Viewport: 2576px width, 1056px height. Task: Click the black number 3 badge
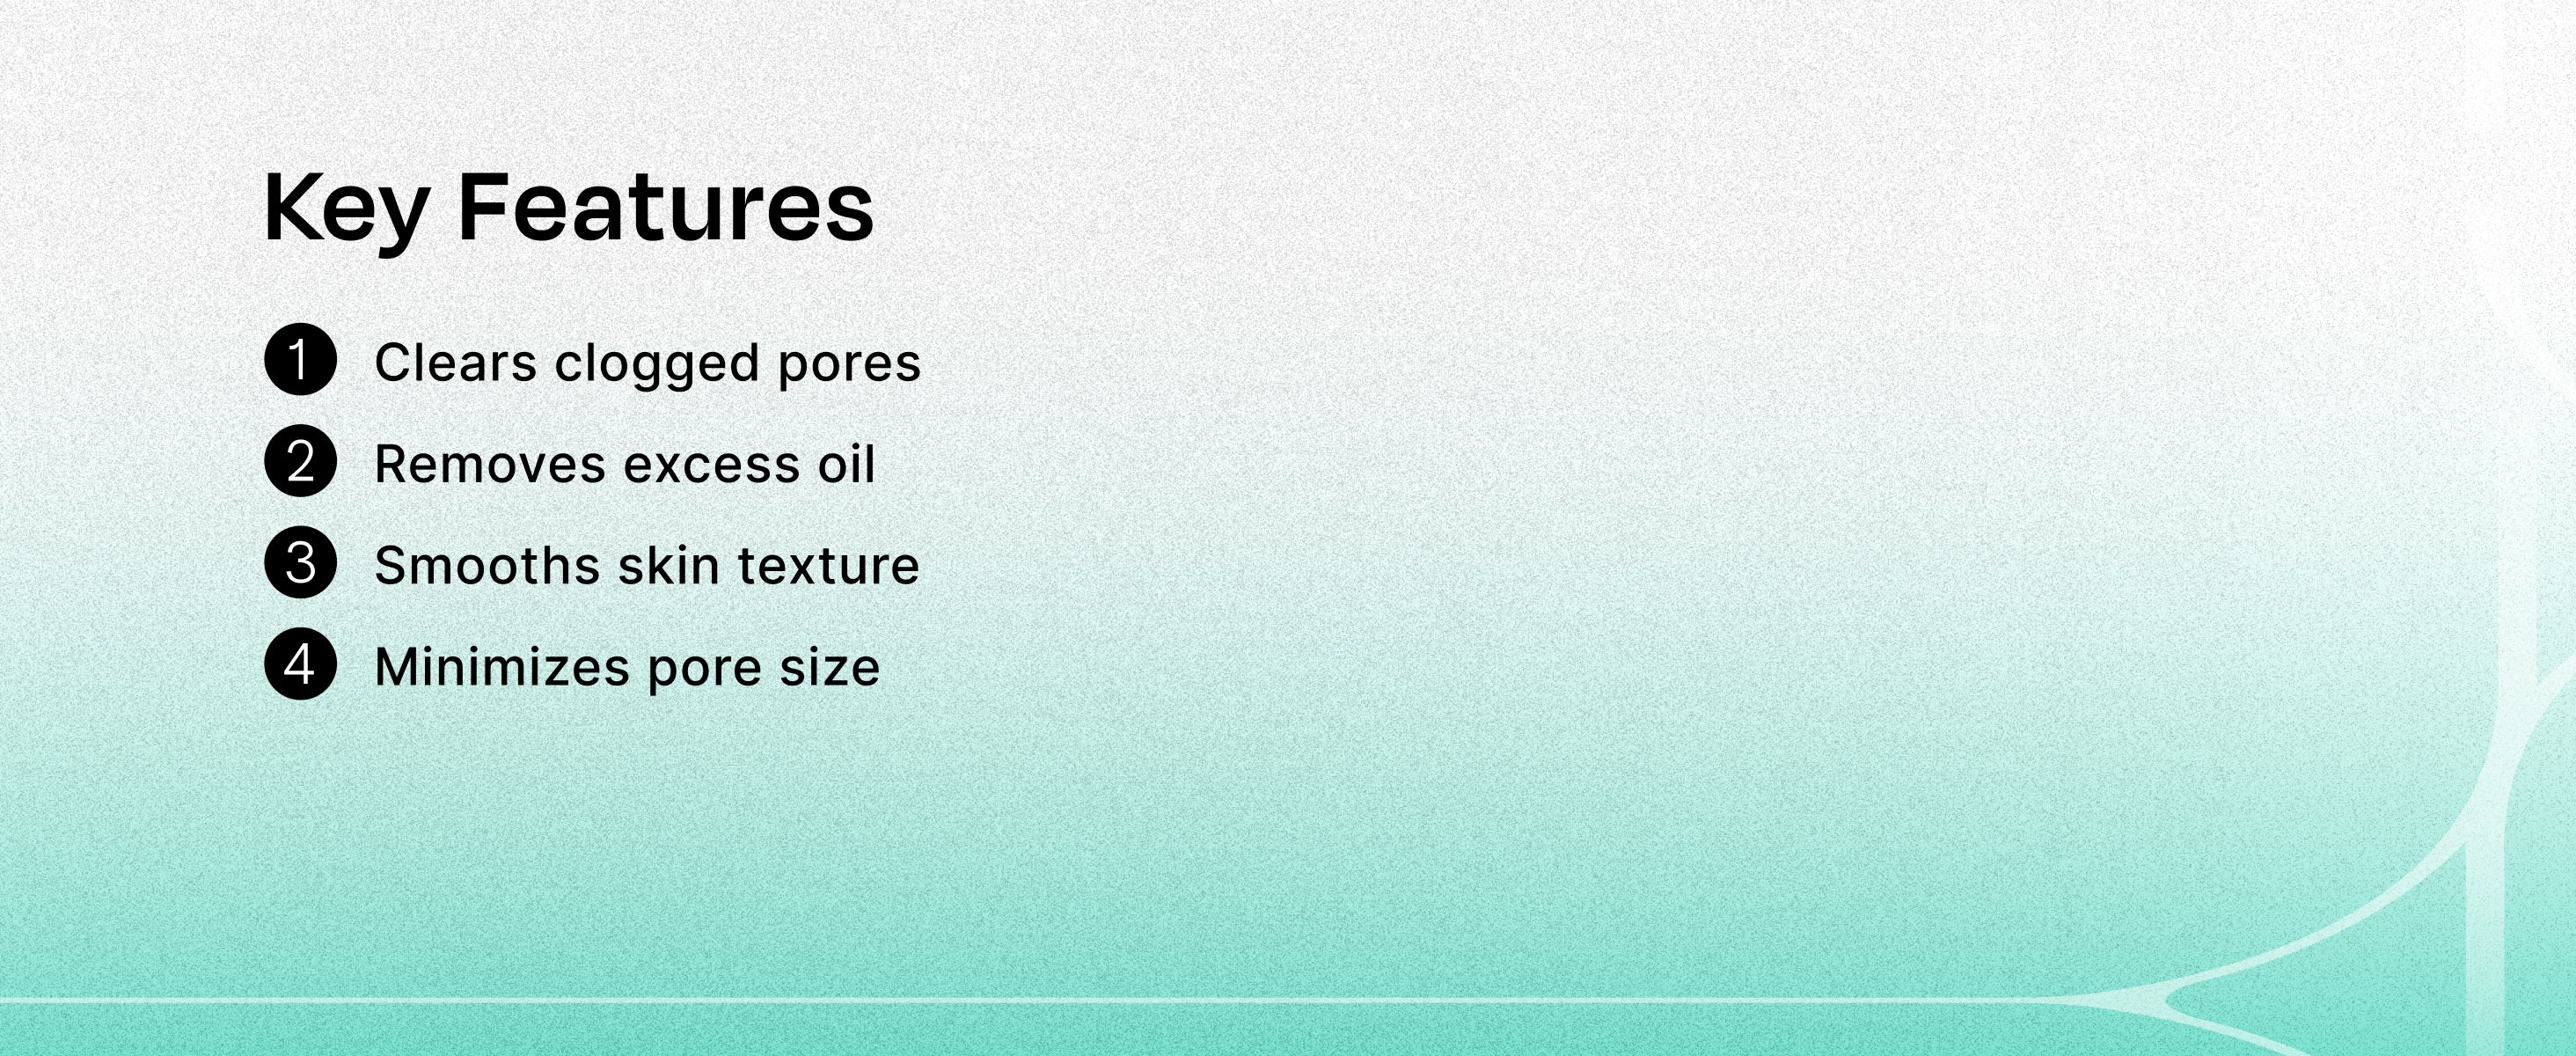300,563
